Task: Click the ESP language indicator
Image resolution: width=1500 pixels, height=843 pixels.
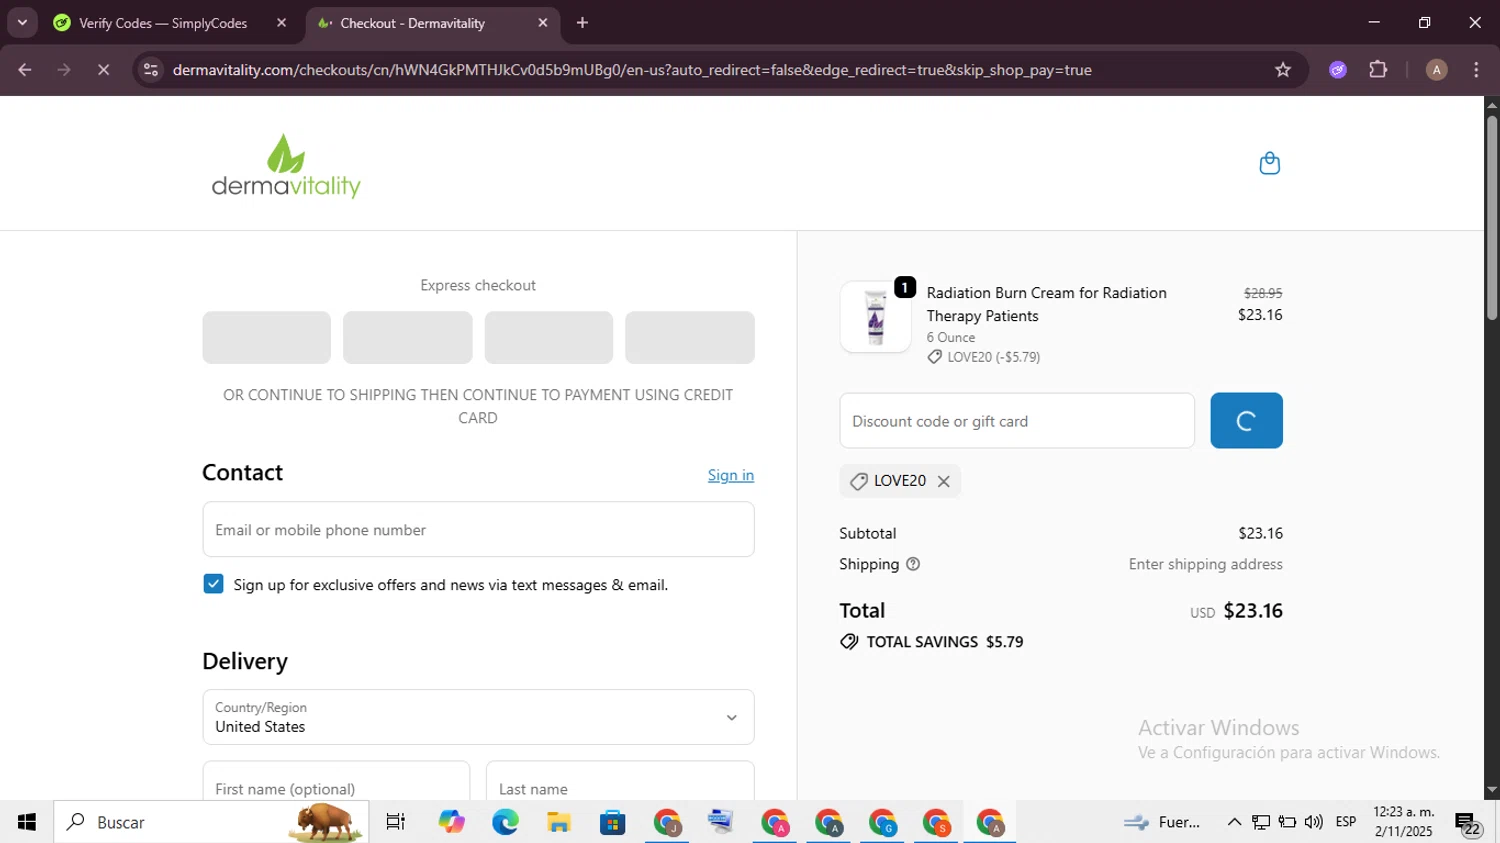Action: [1346, 822]
